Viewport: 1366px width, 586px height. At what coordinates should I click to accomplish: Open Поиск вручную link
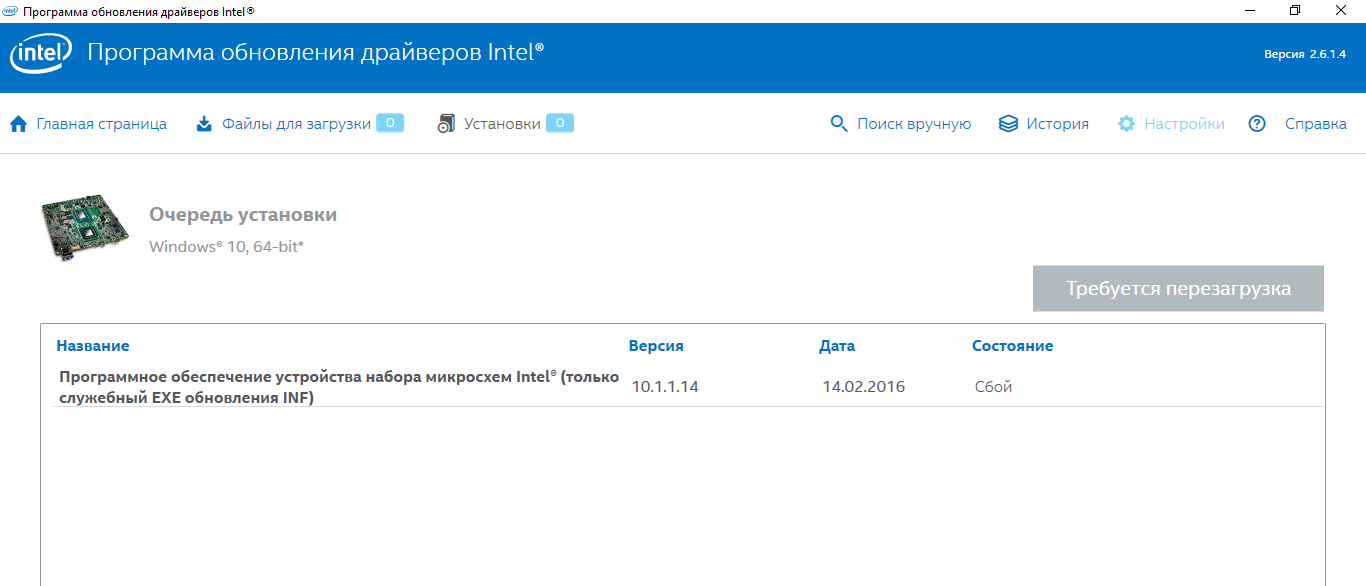(x=914, y=124)
